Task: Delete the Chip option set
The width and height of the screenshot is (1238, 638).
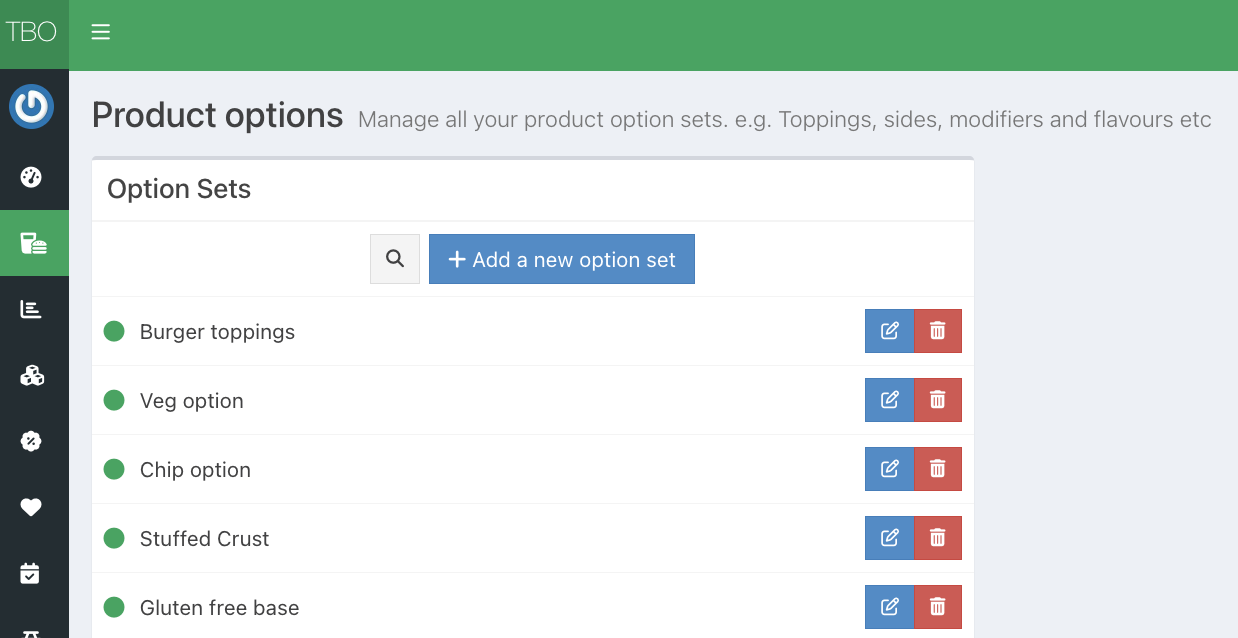Action: (x=938, y=469)
